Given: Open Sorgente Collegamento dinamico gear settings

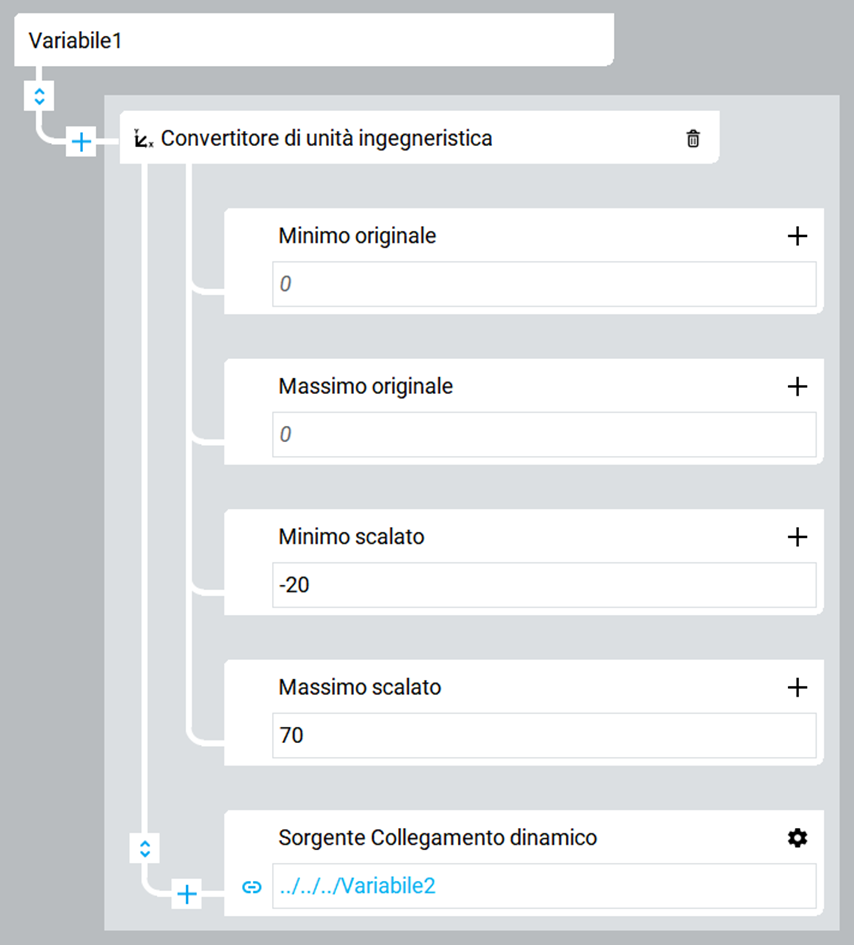Looking at the screenshot, I should 797,838.
